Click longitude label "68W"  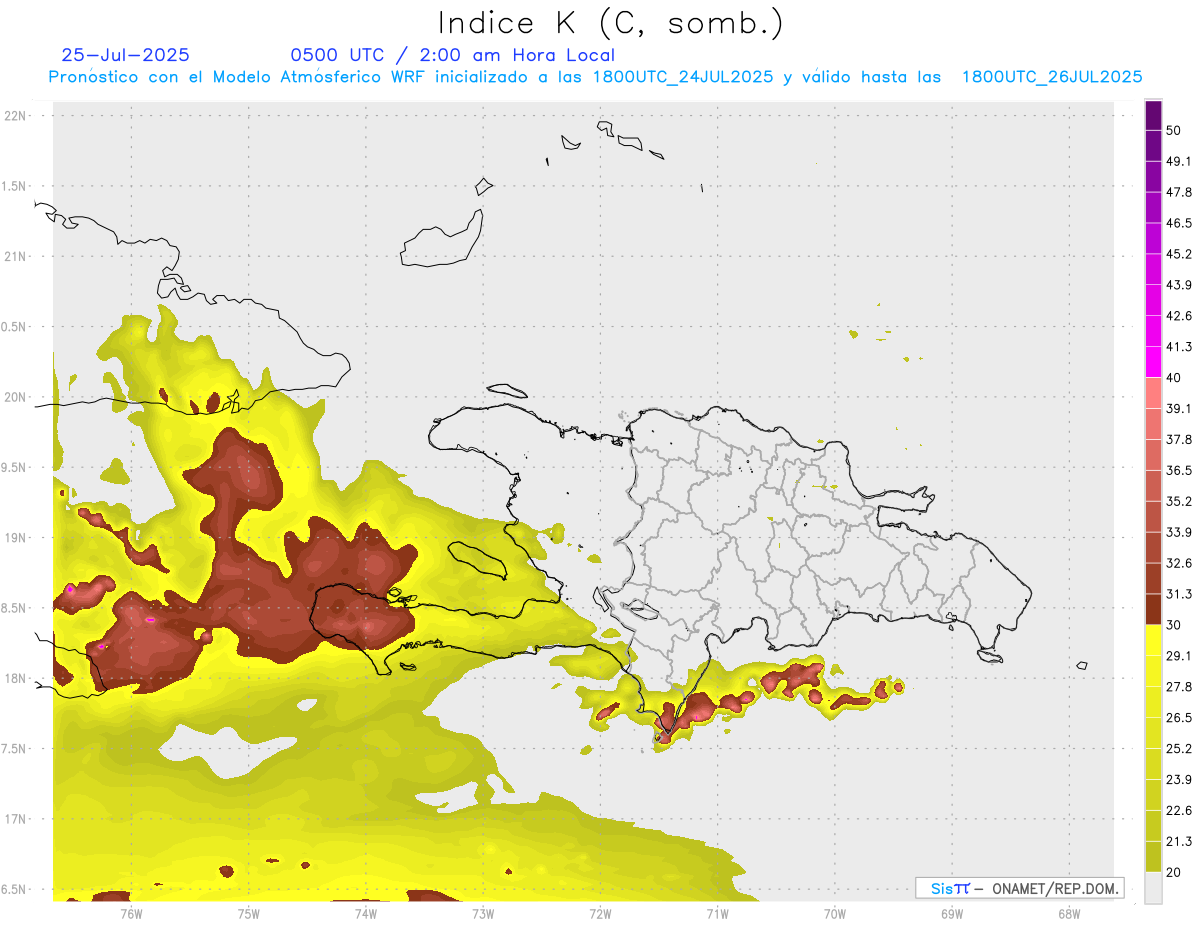pyautogui.click(x=1069, y=913)
